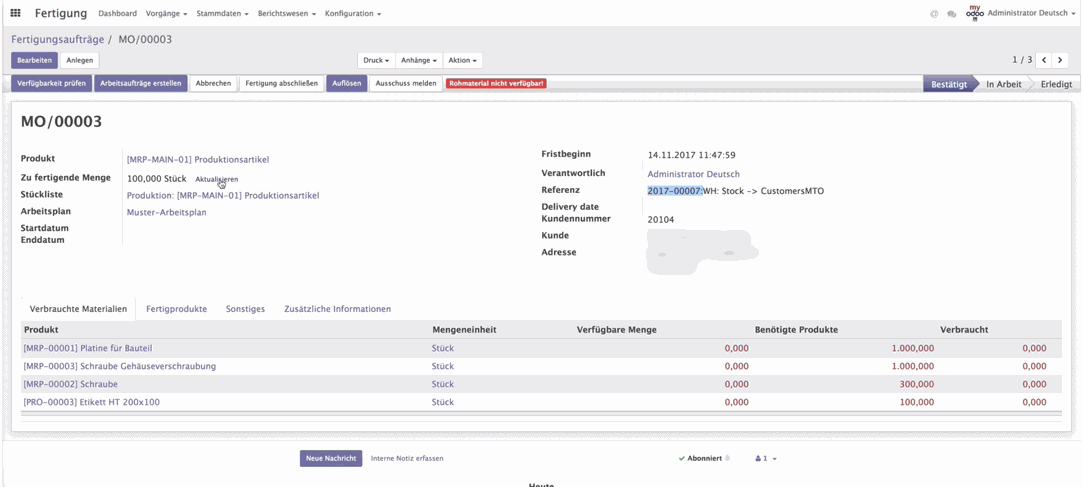Go to next record with right chevron
Image resolution: width=1083 pixels, height=487 pixels.
[x=1059, y=60]
